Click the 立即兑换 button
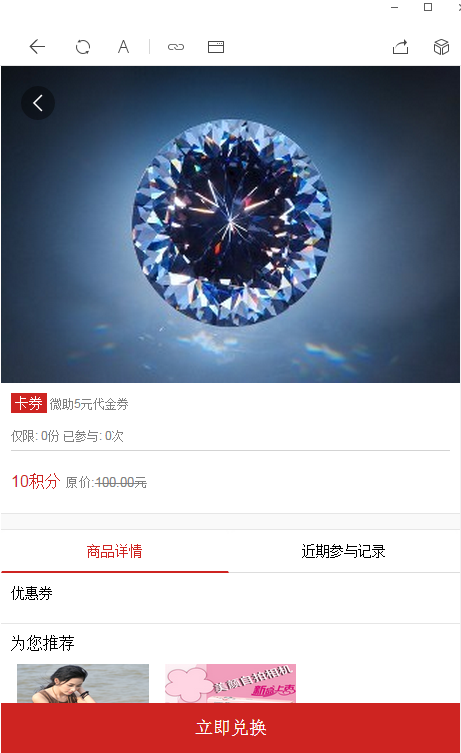Viewport: 461px width, 753px height. [230, 728]
